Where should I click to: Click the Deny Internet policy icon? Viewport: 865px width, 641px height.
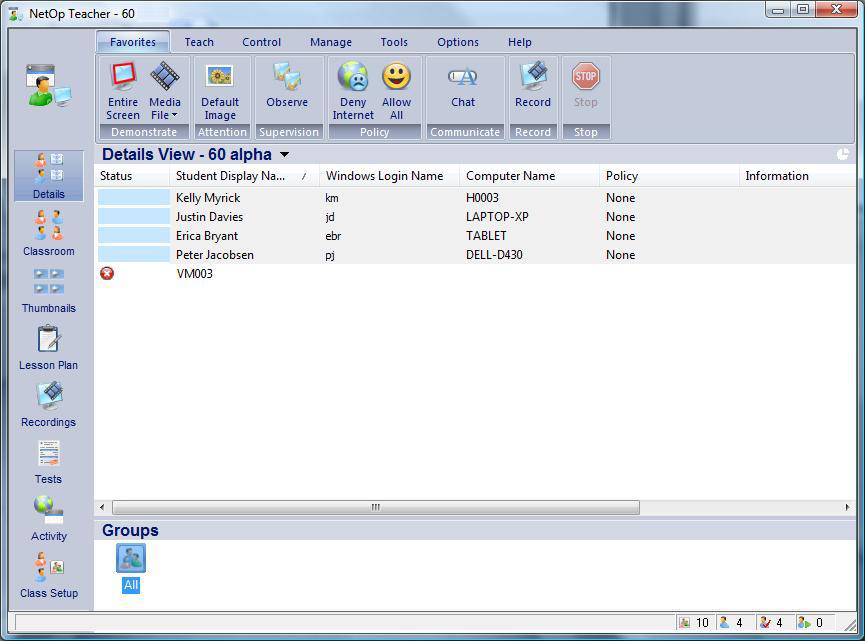coord(353,76)
